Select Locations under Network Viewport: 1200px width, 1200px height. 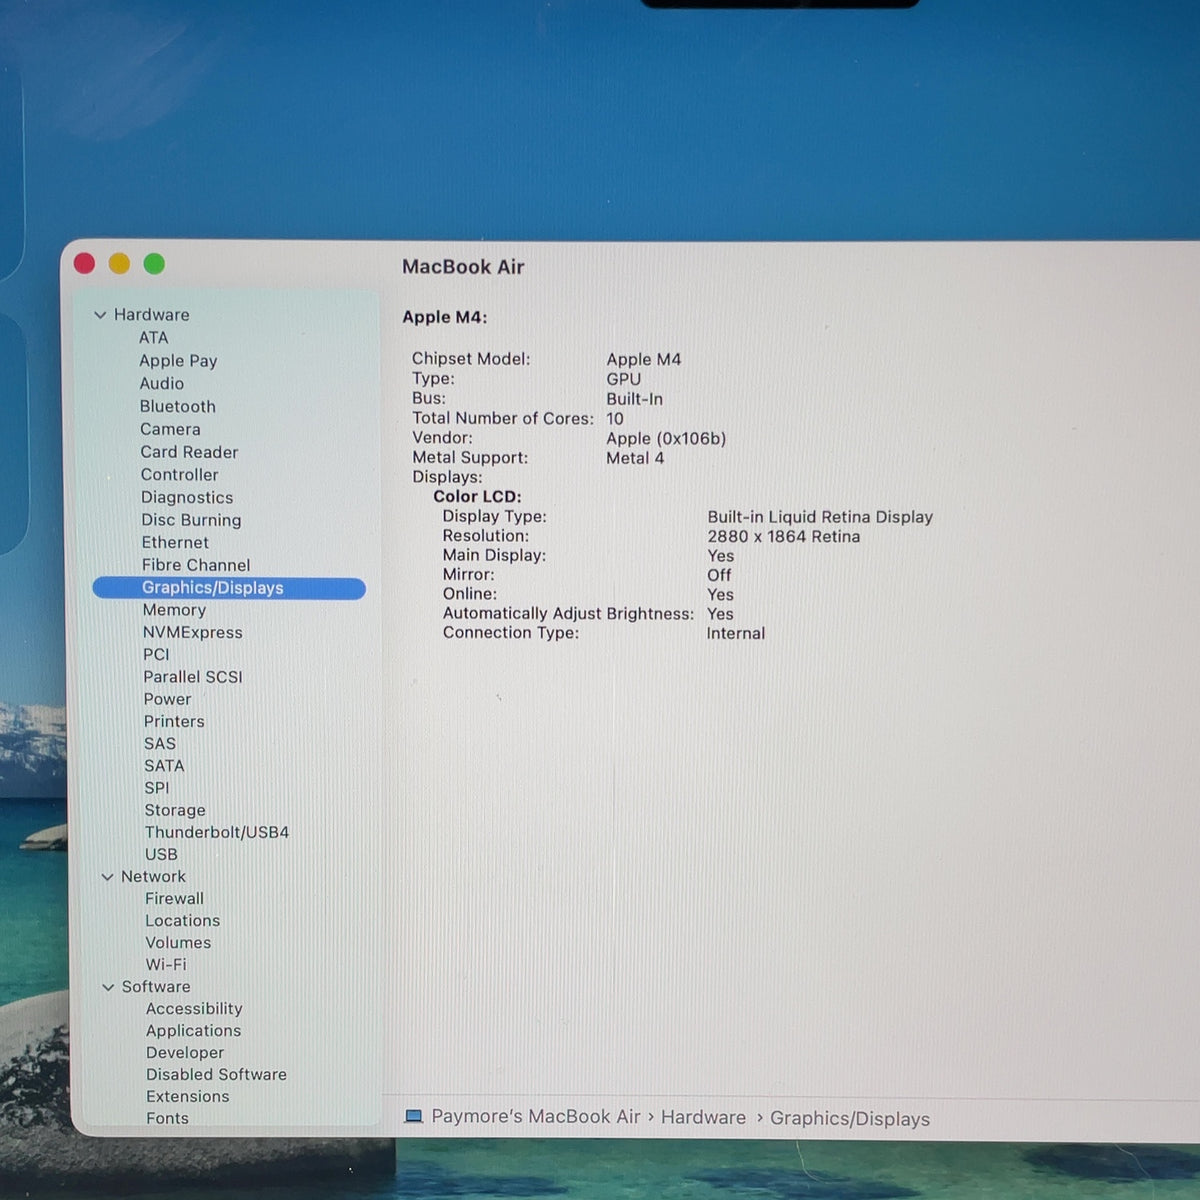[x=182, y=921]
